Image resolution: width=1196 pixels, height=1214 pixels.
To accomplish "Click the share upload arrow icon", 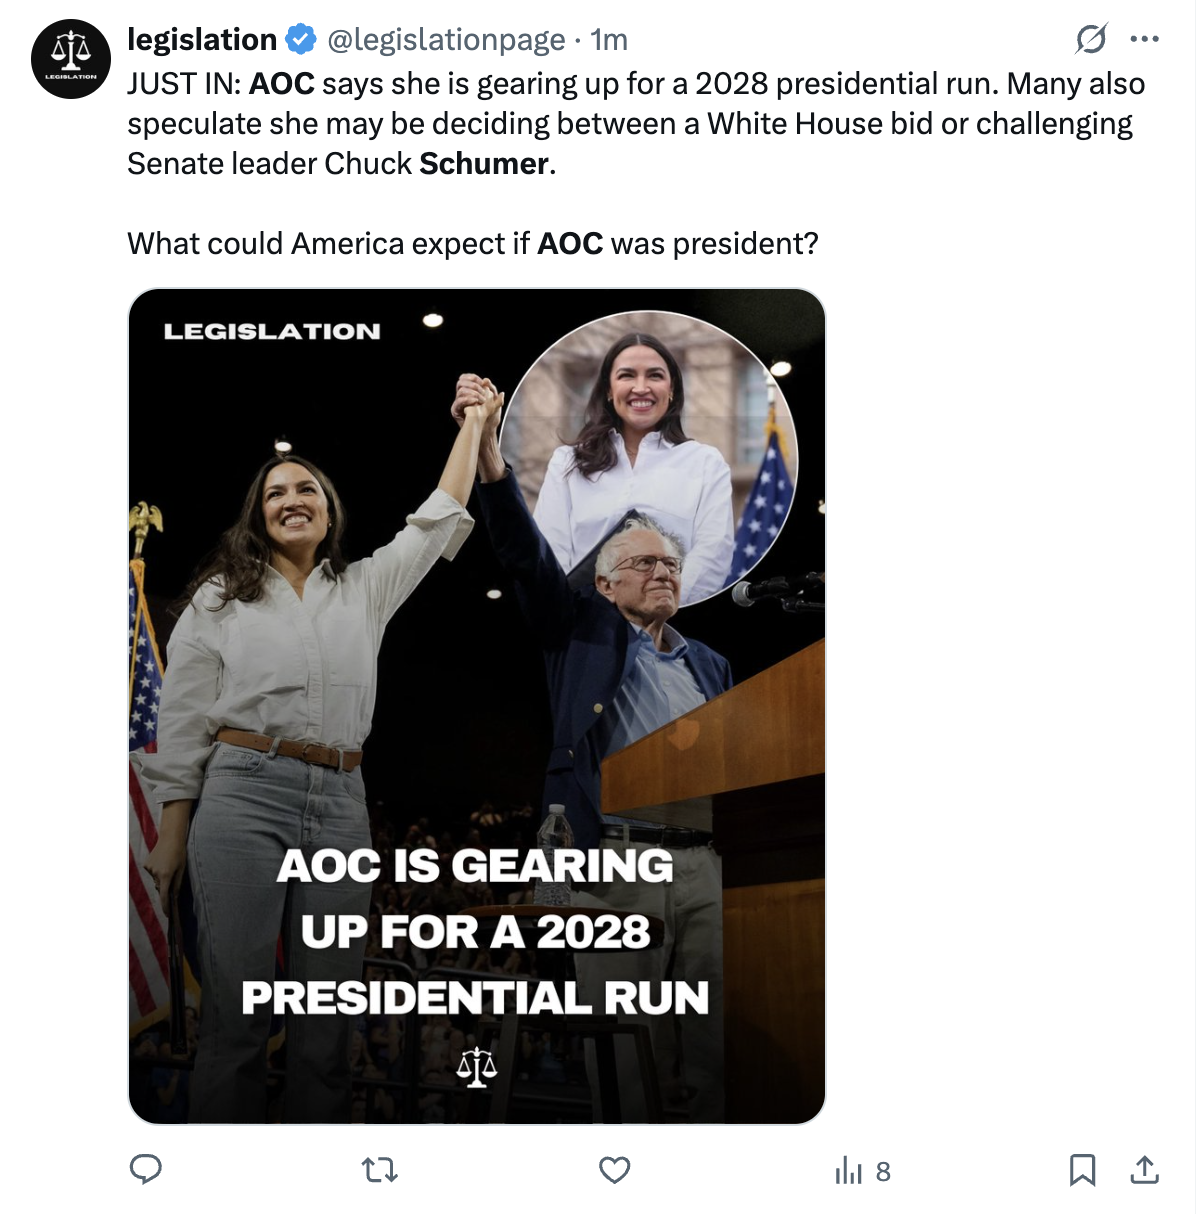I will click(1144, 1169).
